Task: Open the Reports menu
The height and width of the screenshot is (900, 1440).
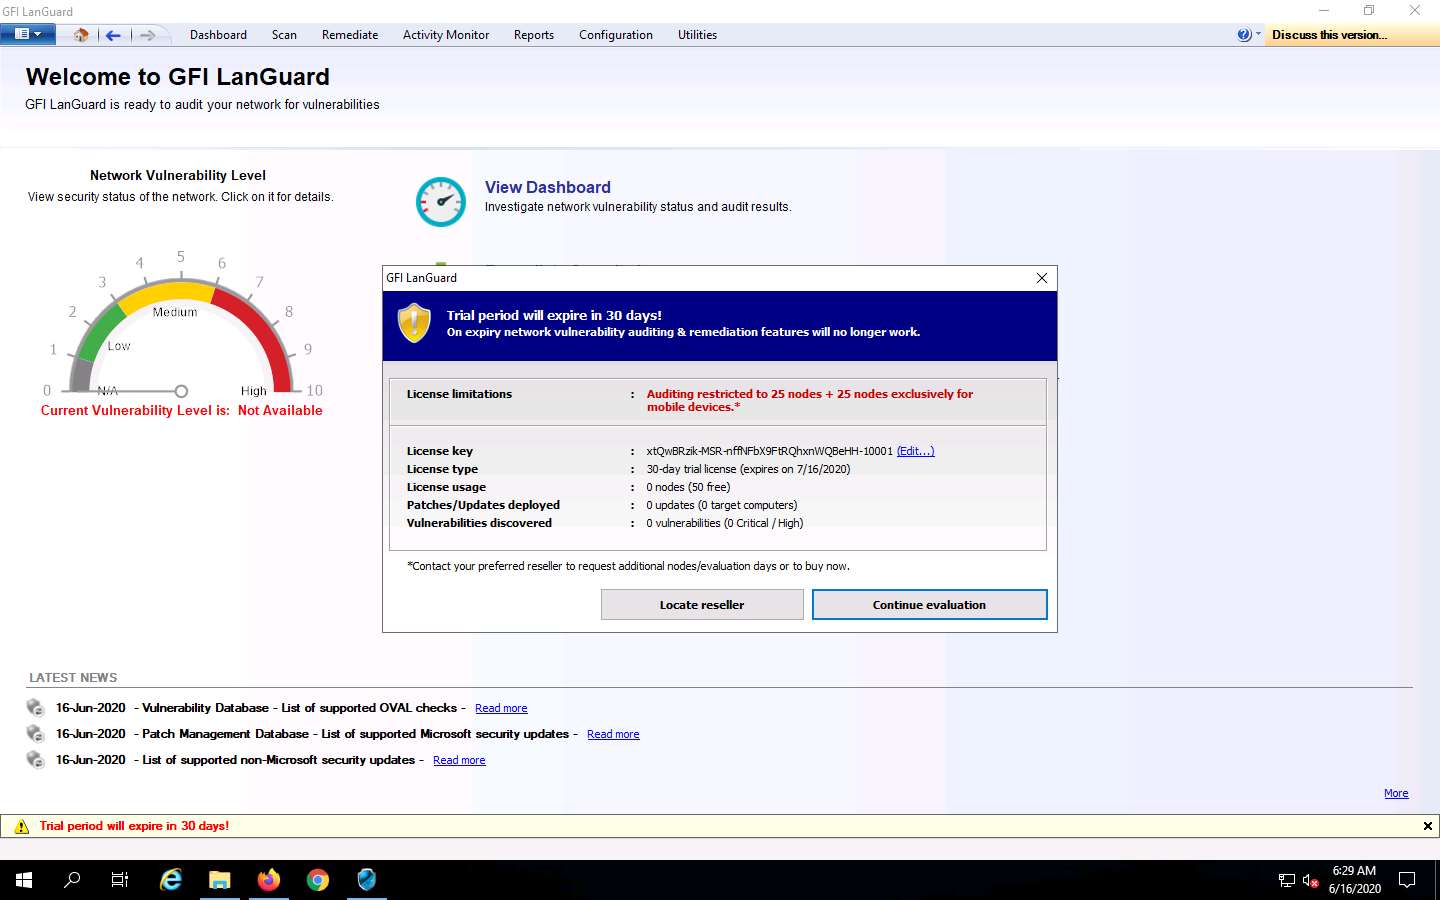Action: tap(534, 35)
